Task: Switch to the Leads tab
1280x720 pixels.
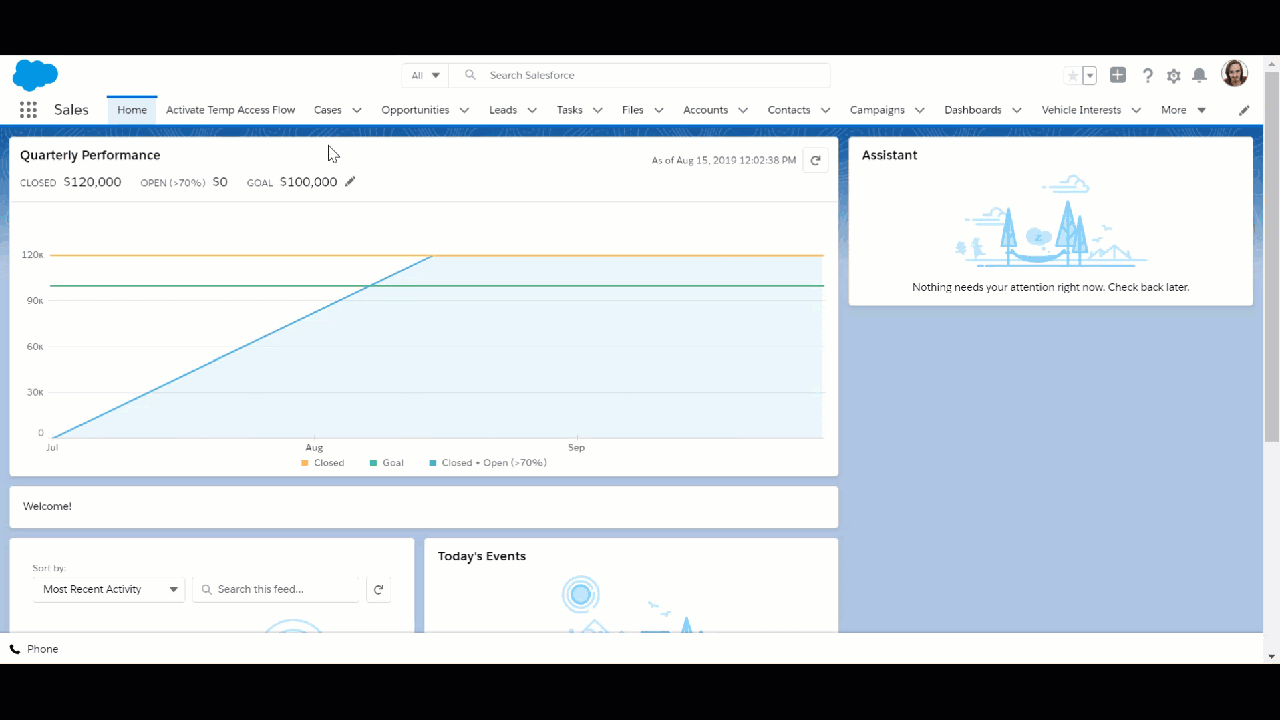Action: click(503, 110)
